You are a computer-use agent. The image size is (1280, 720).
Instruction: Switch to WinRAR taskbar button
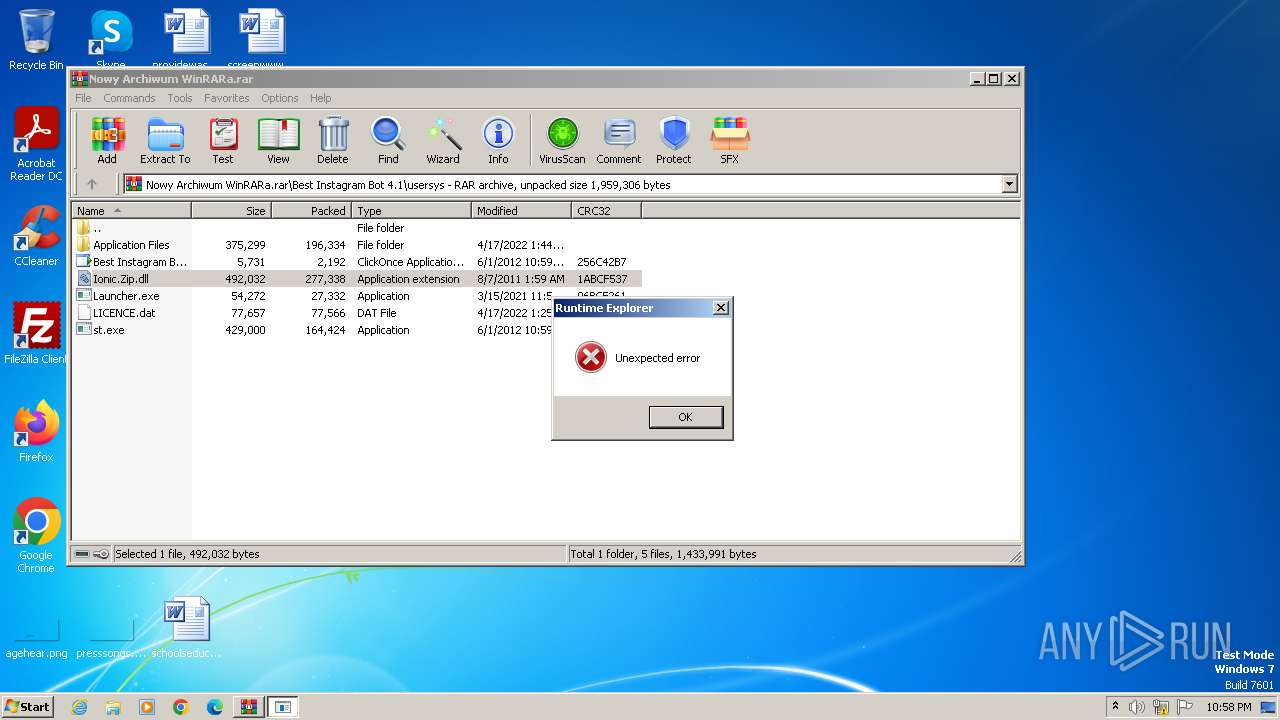click(x=248, y=707)
